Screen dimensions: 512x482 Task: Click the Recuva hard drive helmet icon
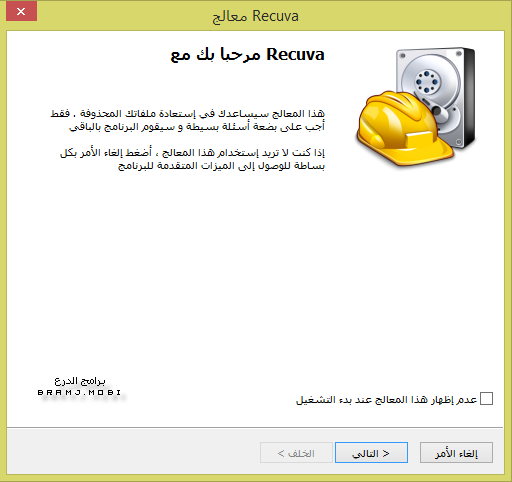(416, 107)
